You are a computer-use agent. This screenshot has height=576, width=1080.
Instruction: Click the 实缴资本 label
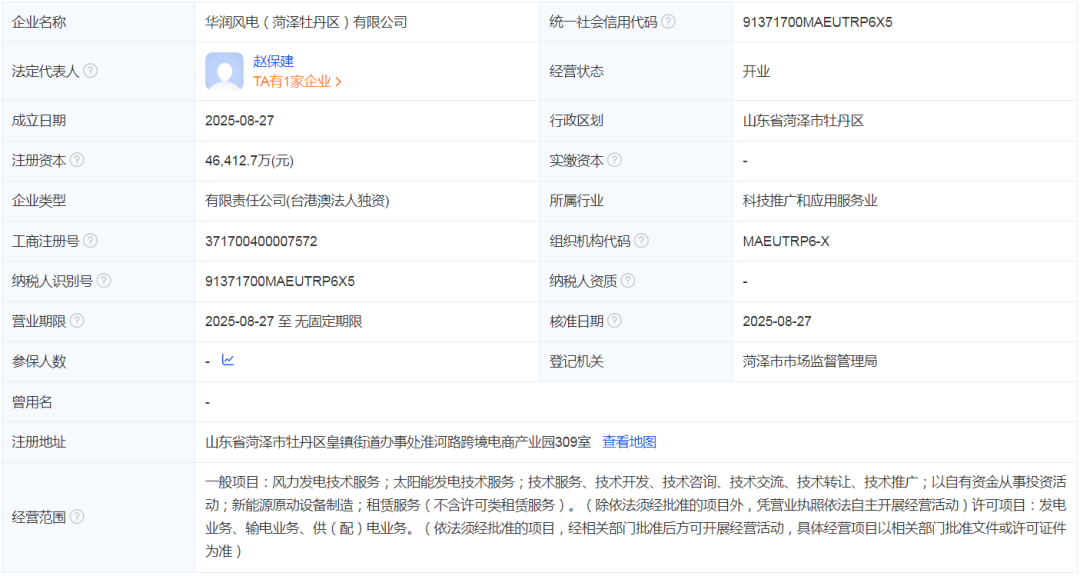(x=577, y=161)
